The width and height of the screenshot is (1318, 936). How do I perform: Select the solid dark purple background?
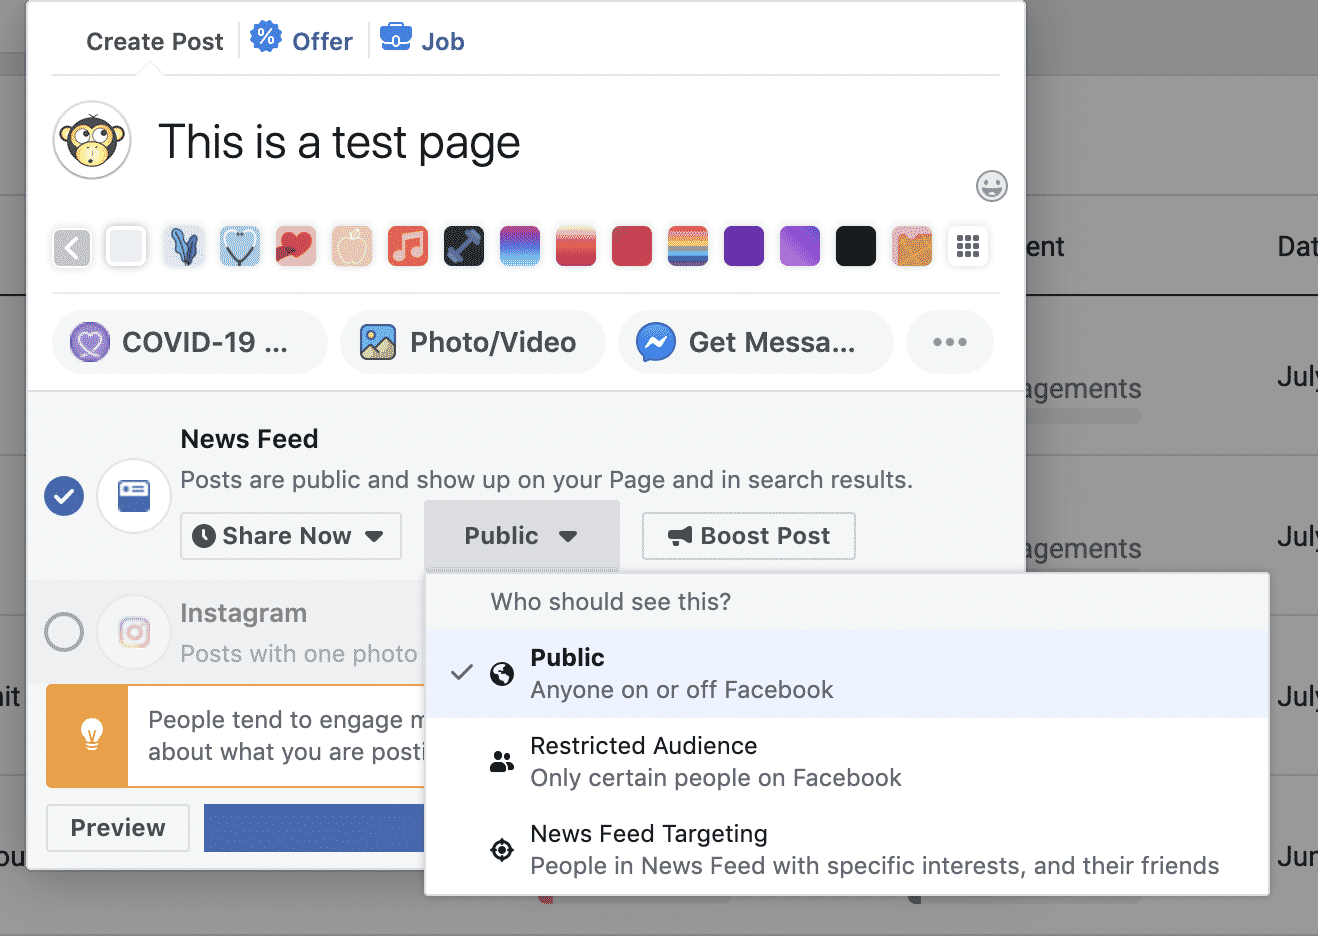pyautogui.click(x=744, y=246)
